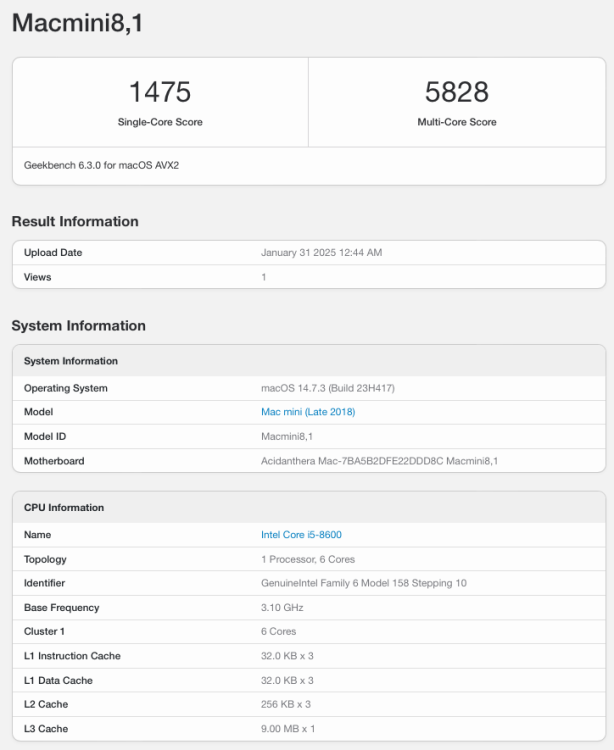Screen dimensions: 614x750
Task: Click the Acidanthera Mac-7BA5B2DFE22DDD8C motherboard value
Action: point(379,461)
